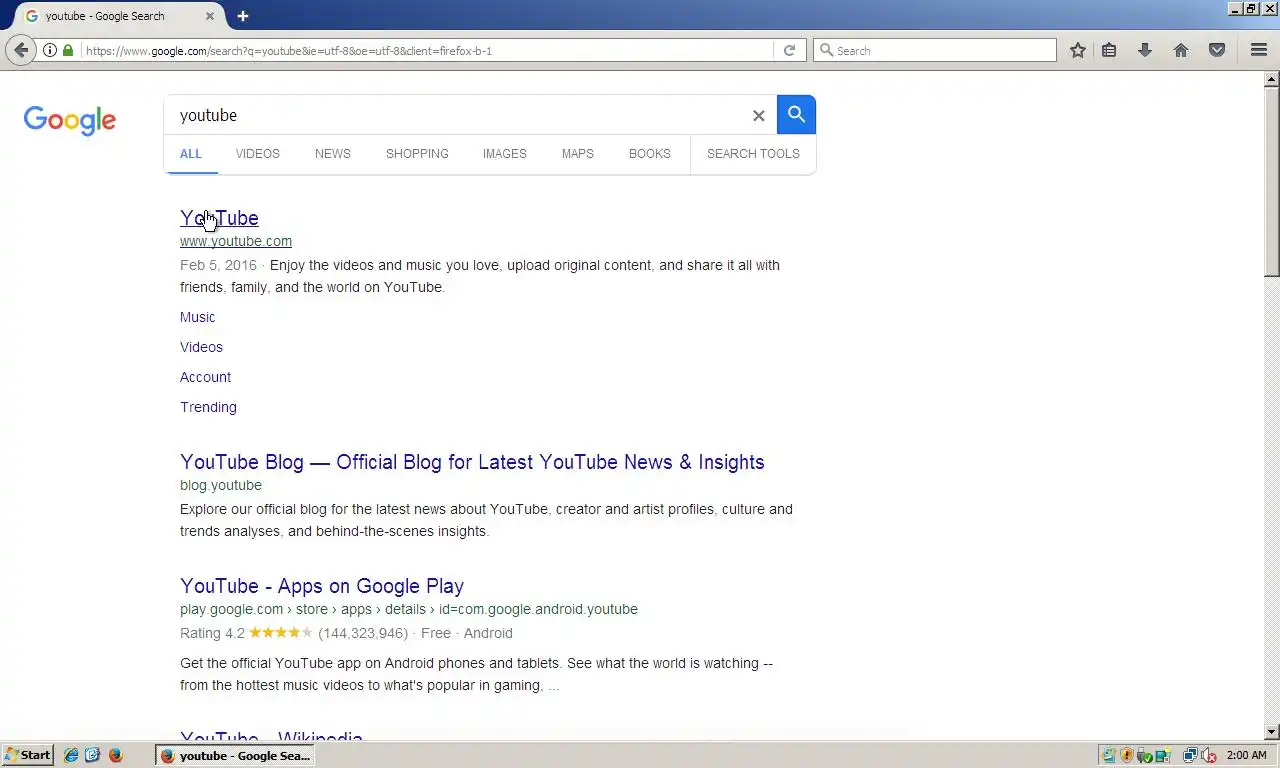Viewport: 1280px width, 768px height.
Task: Select the ALL search tab
Action: (190, 154)
